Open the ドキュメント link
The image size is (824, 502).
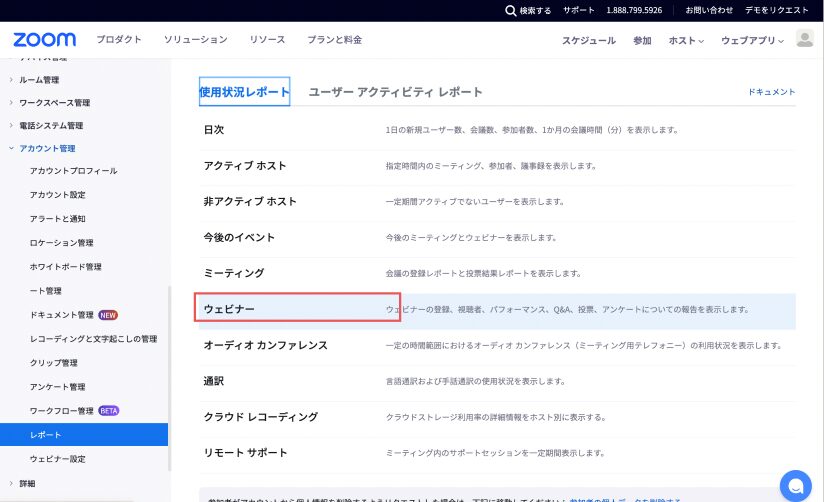(771, 92)
